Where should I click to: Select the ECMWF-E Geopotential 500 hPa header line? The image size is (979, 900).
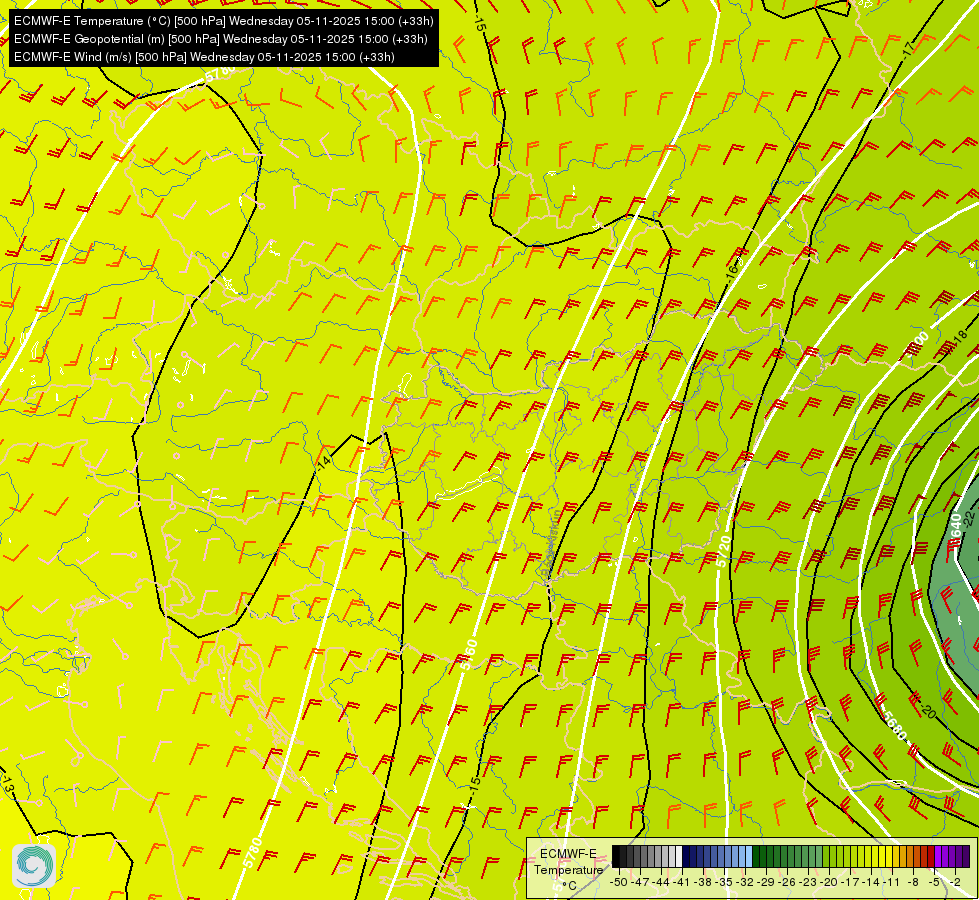pos(220,39)
